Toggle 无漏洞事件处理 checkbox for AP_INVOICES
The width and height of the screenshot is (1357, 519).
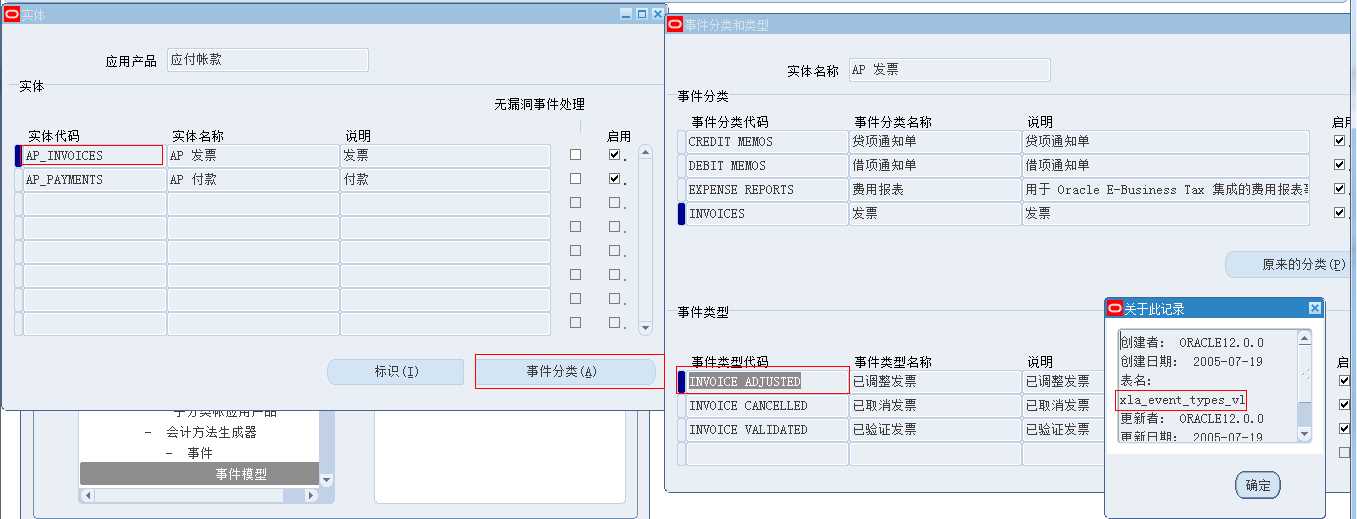pos(575,155)
